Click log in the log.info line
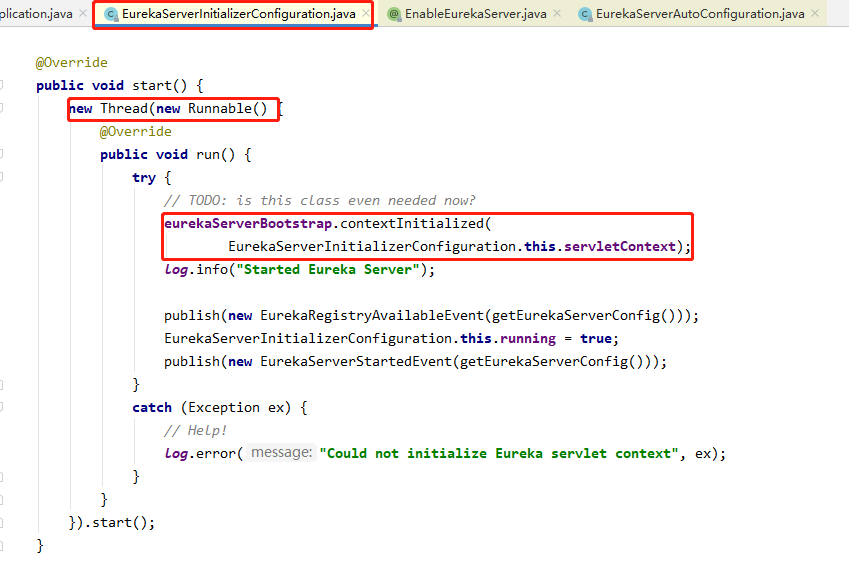The image size is (849, 566). (x=176, y=269)
